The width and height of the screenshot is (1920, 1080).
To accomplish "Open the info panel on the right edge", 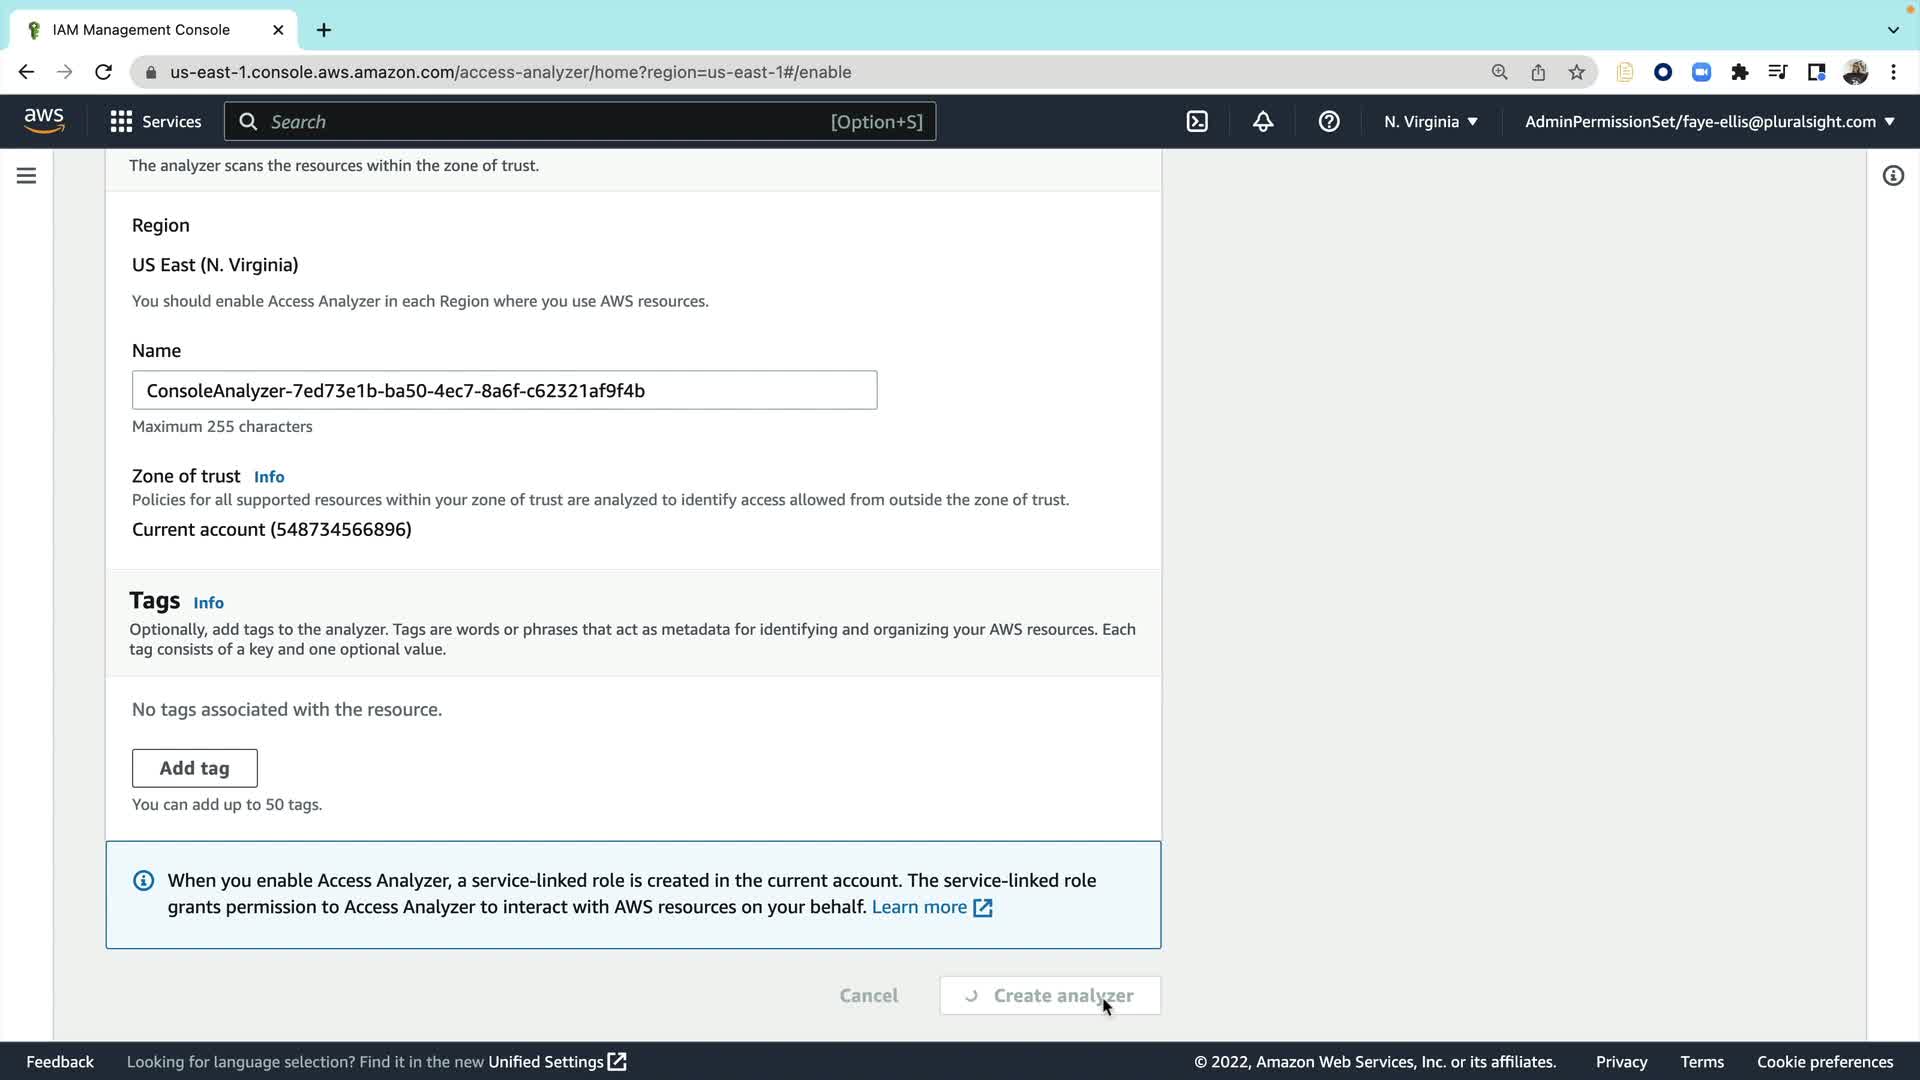I will 1893,176.
